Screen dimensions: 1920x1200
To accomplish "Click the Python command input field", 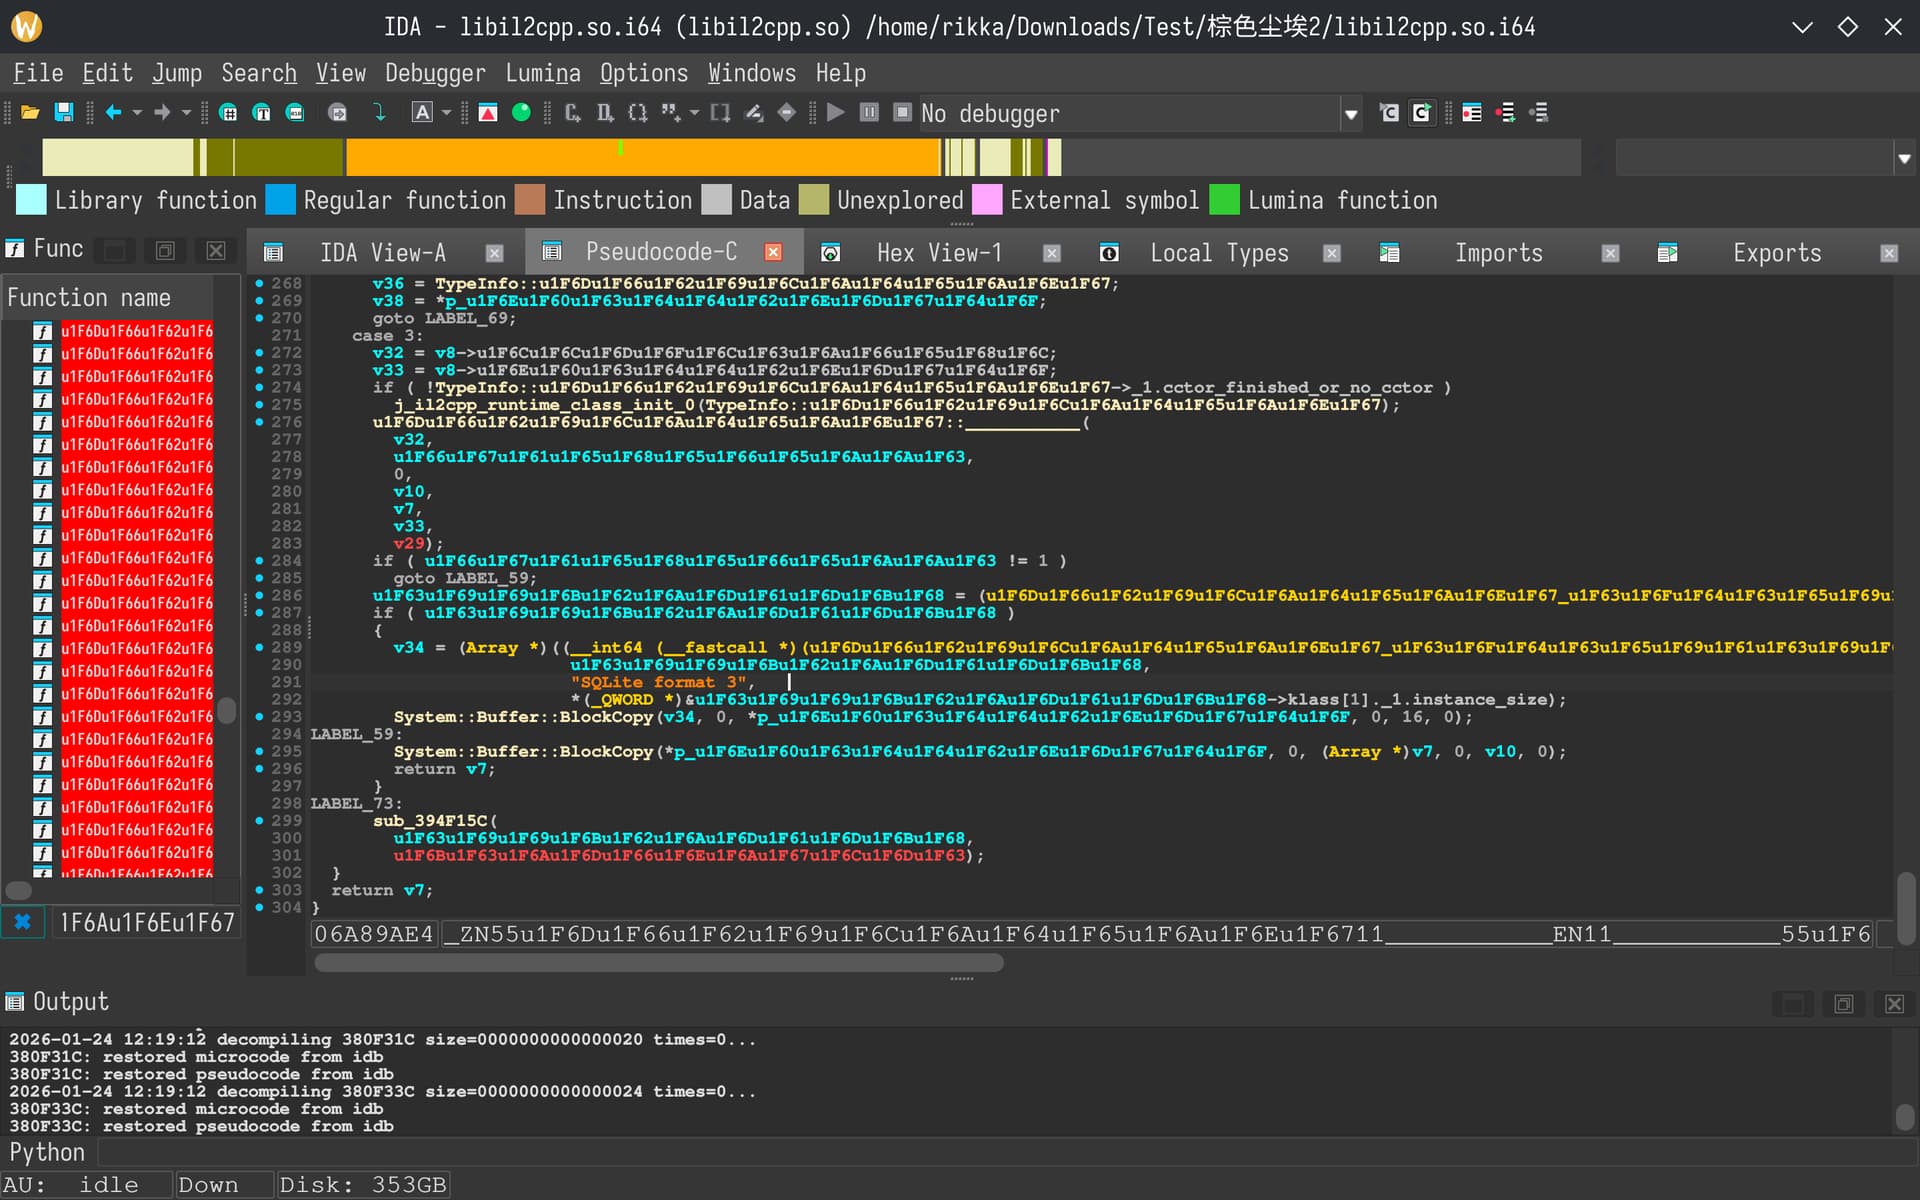I will (x=1000, y=1152).
